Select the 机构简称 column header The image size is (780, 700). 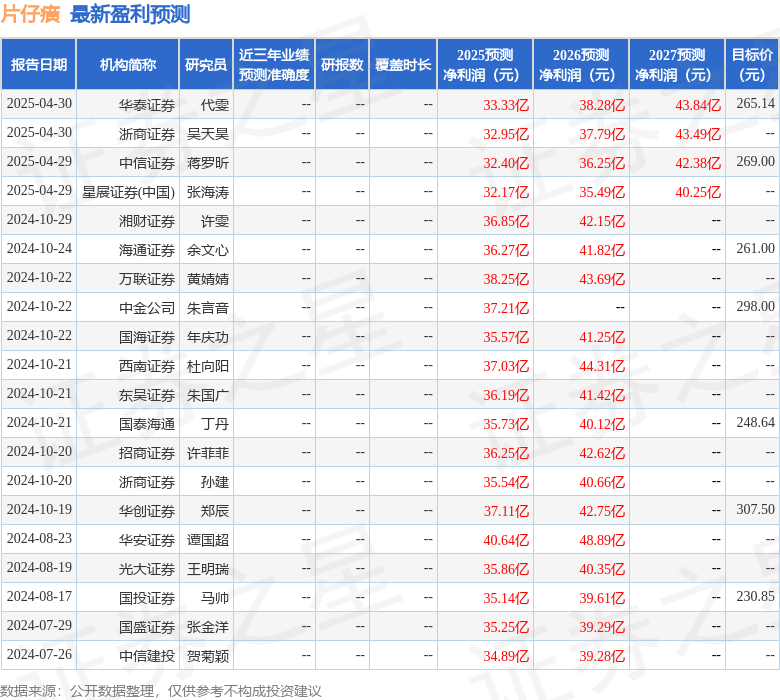(x=128, y=65)
